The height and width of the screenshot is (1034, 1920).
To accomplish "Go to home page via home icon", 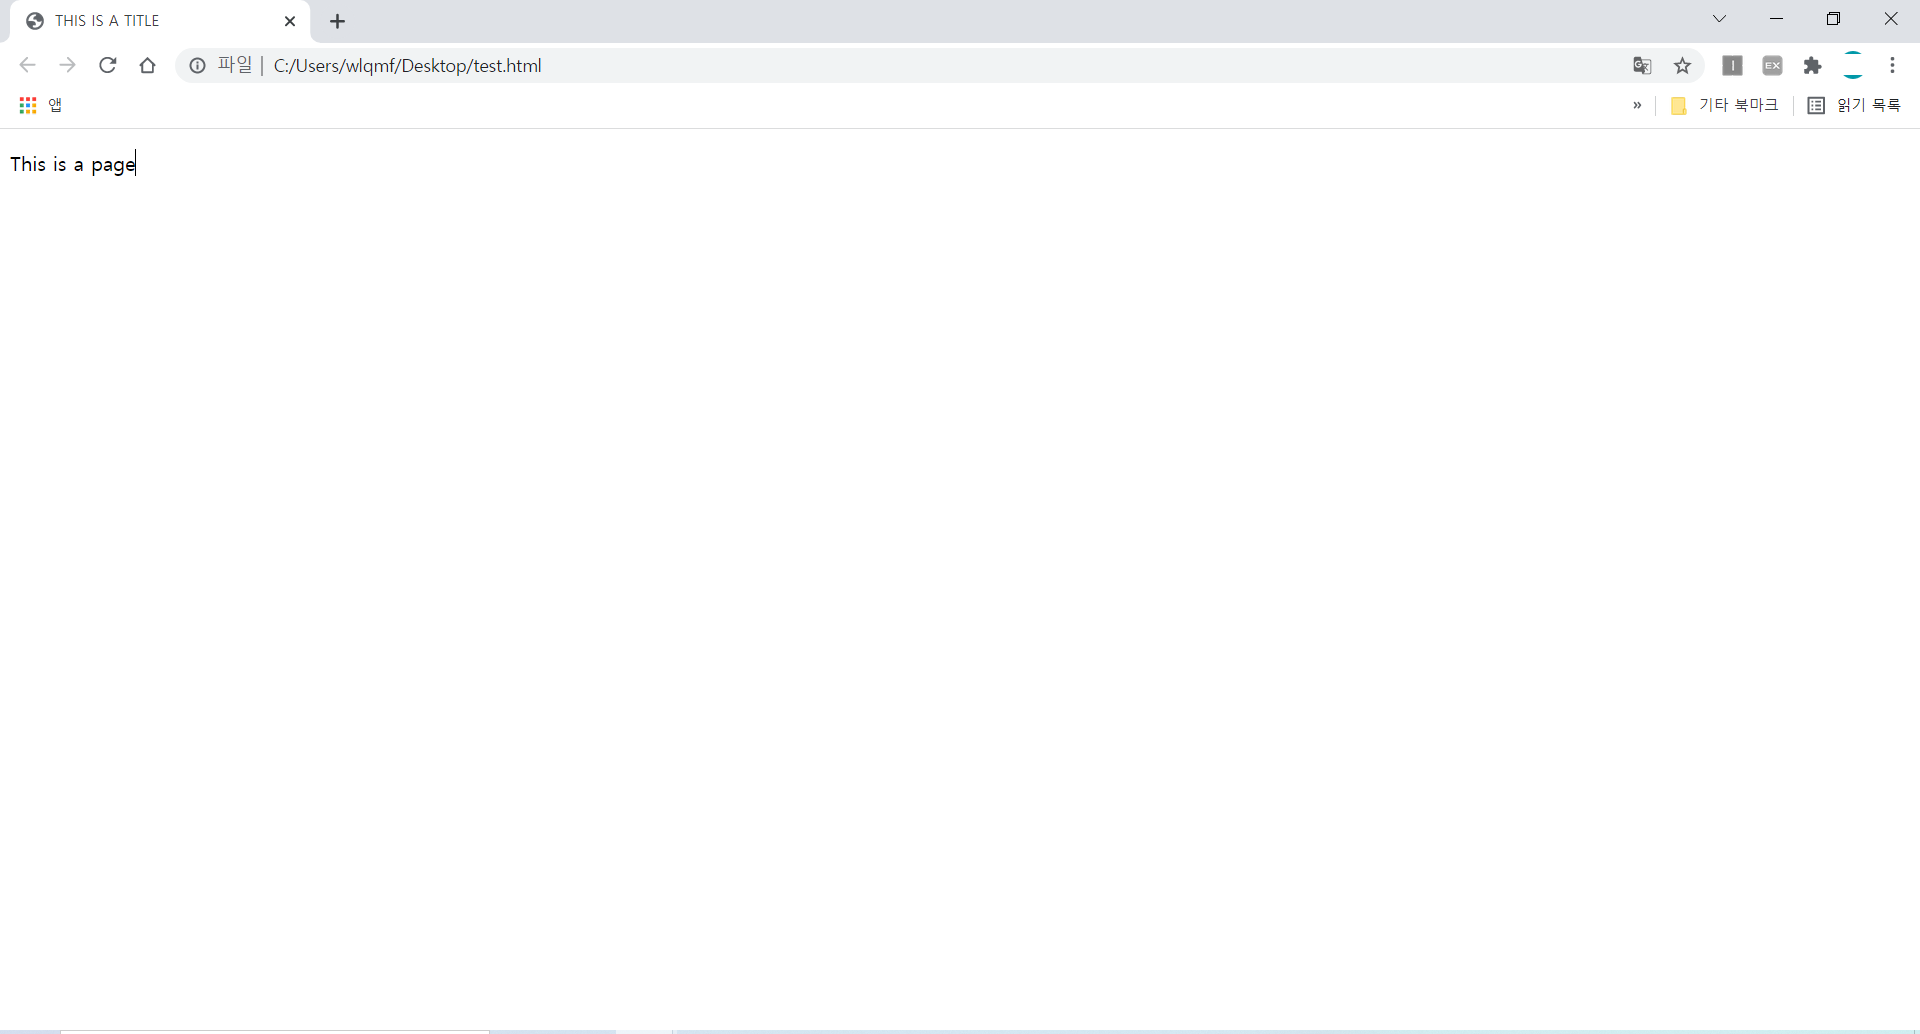I will point(147,65).
